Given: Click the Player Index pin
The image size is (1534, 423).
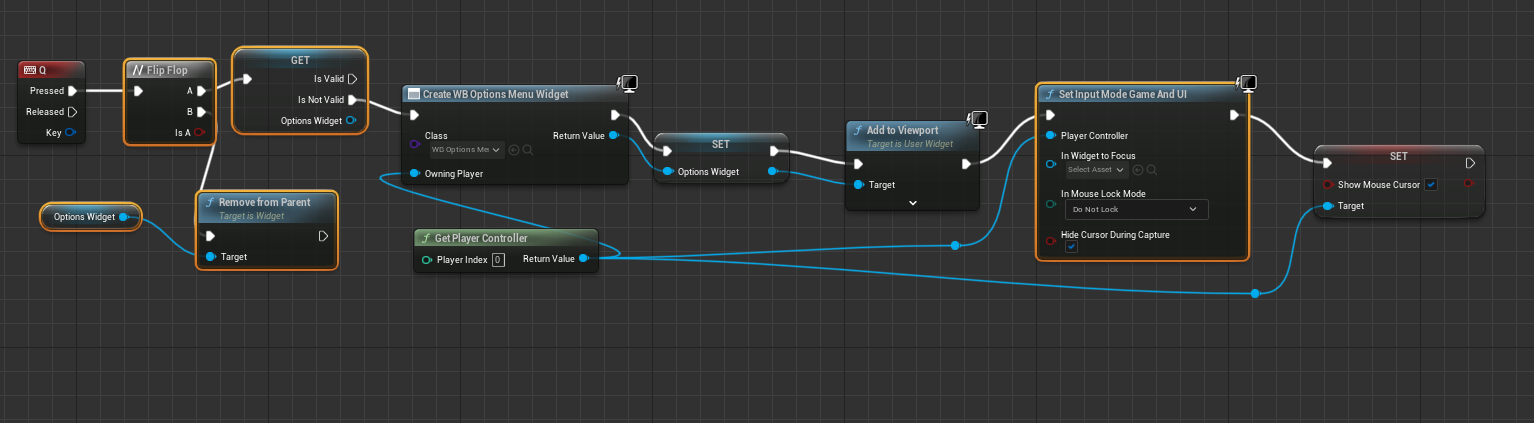Looking at the screenshot, I should (x=427, y=259).
